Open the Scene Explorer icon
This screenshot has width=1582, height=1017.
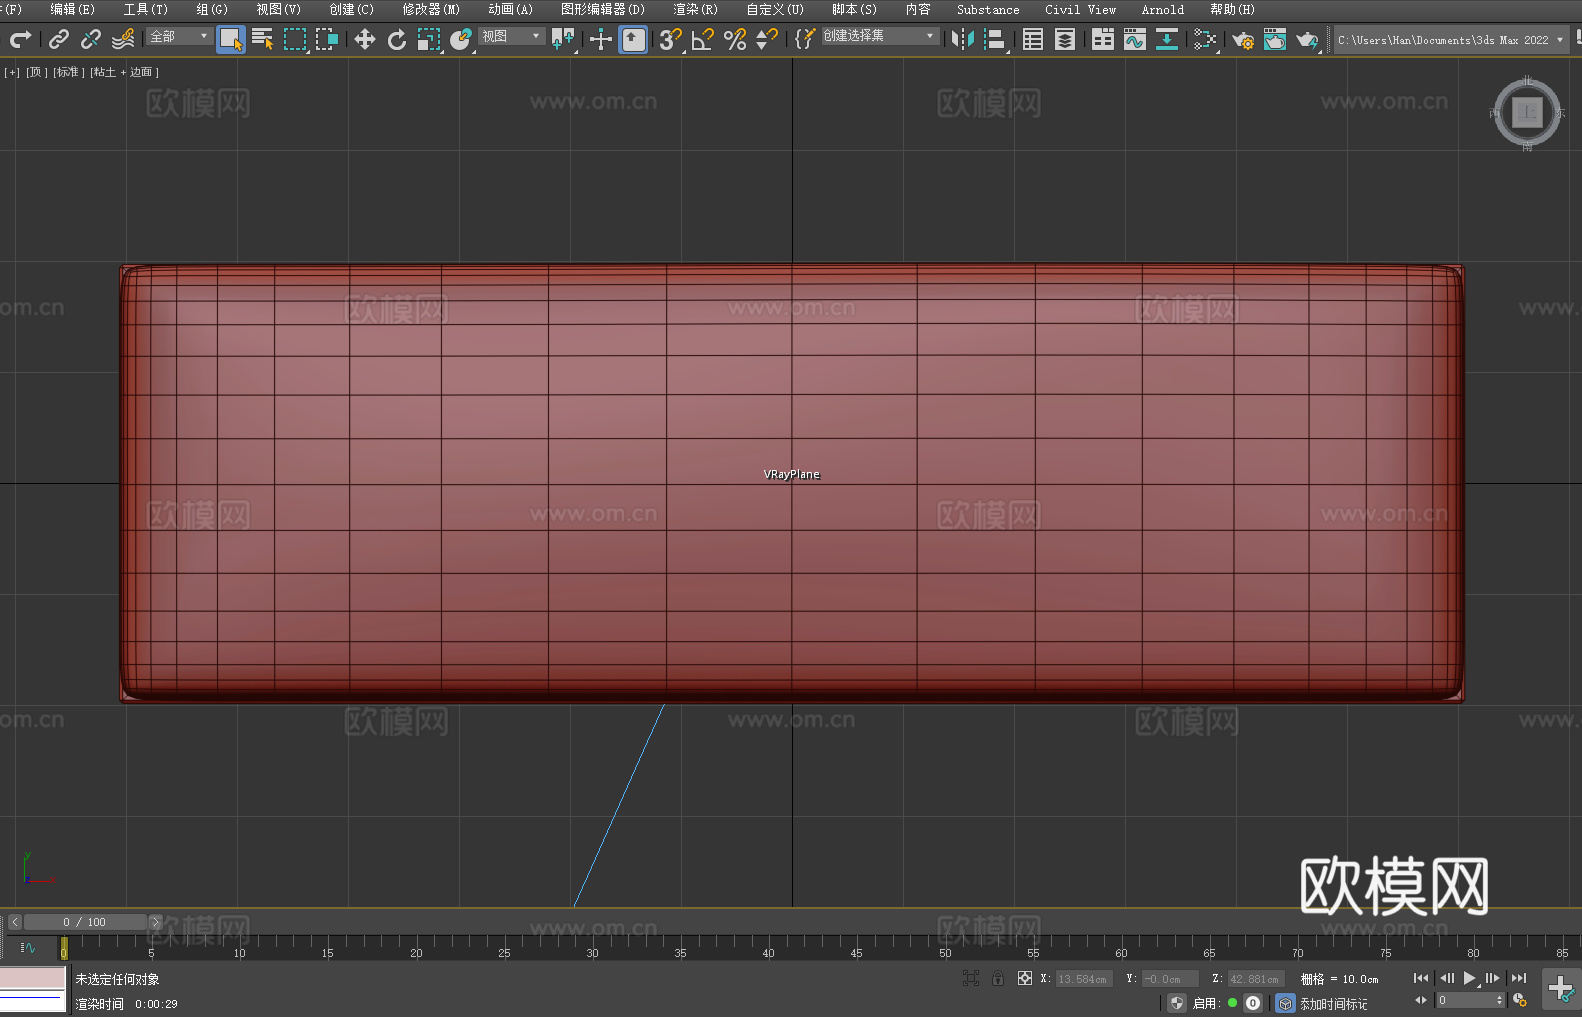(1033, 39)
